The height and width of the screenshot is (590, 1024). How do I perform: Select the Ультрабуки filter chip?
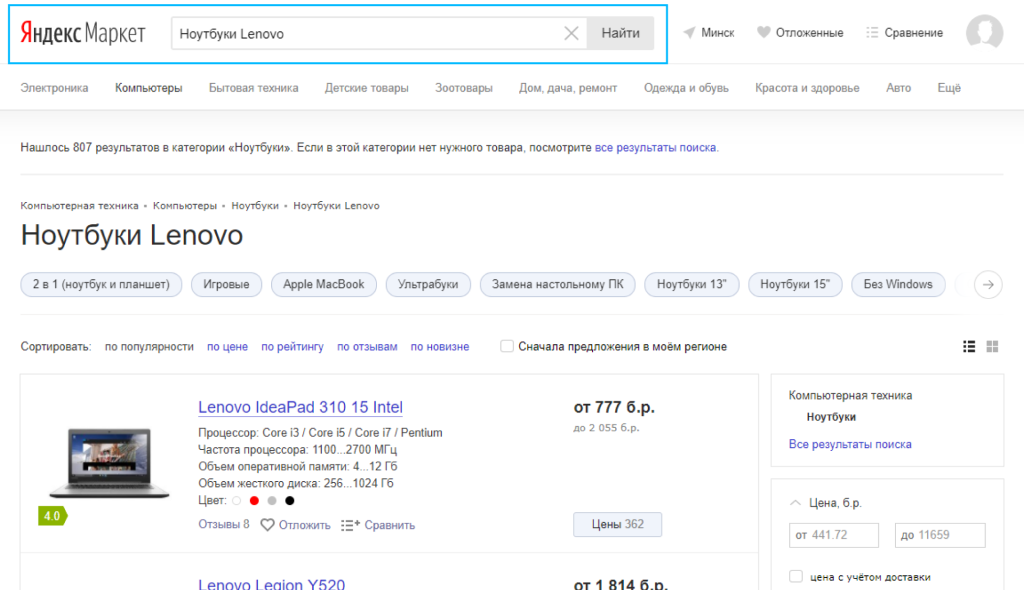click(x=428, y=284)
